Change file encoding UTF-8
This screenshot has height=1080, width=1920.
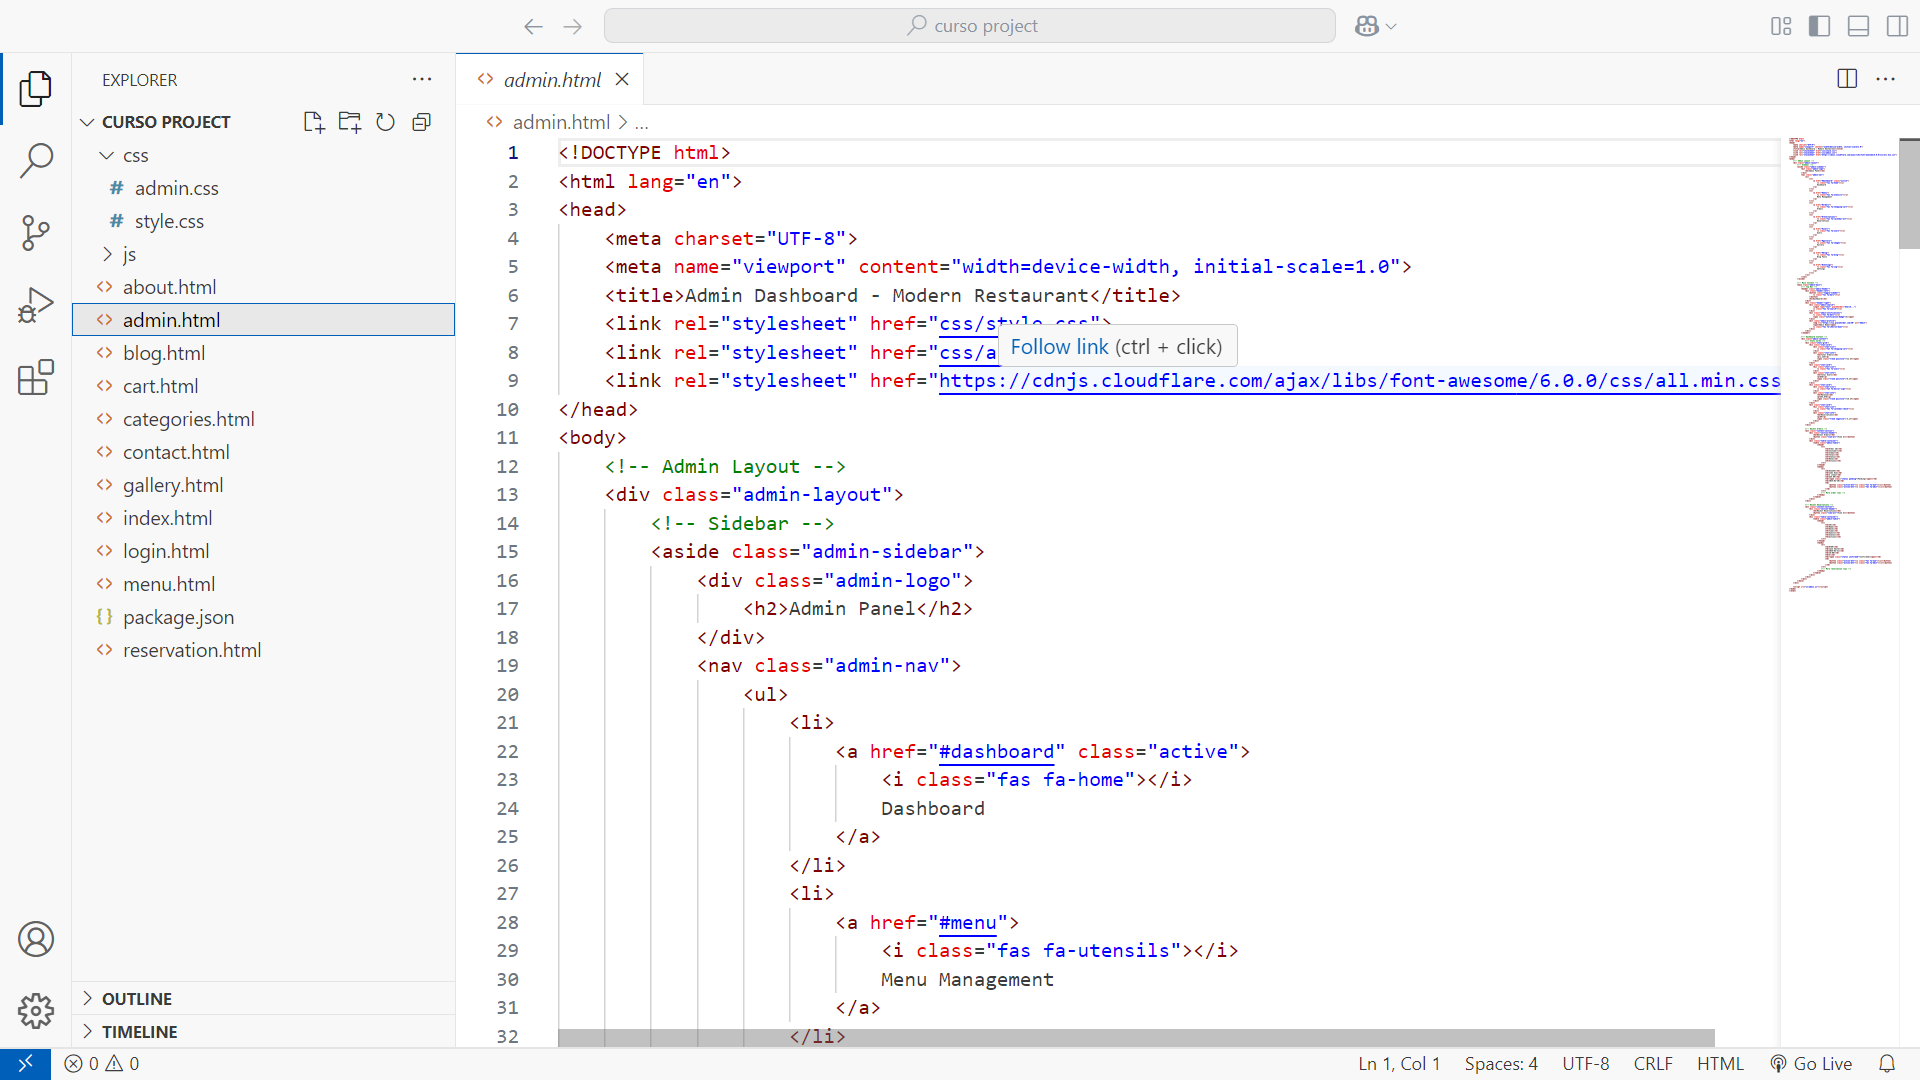(x=1586, y=1064)
